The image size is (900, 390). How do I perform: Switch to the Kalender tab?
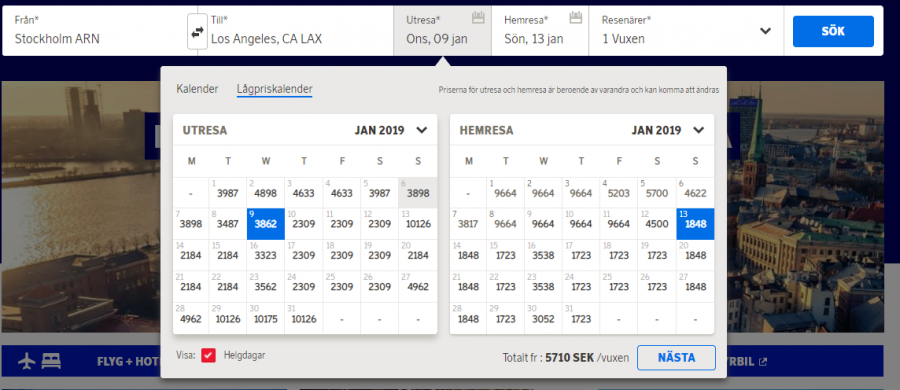pyautogui.click(x=197, y=89)
